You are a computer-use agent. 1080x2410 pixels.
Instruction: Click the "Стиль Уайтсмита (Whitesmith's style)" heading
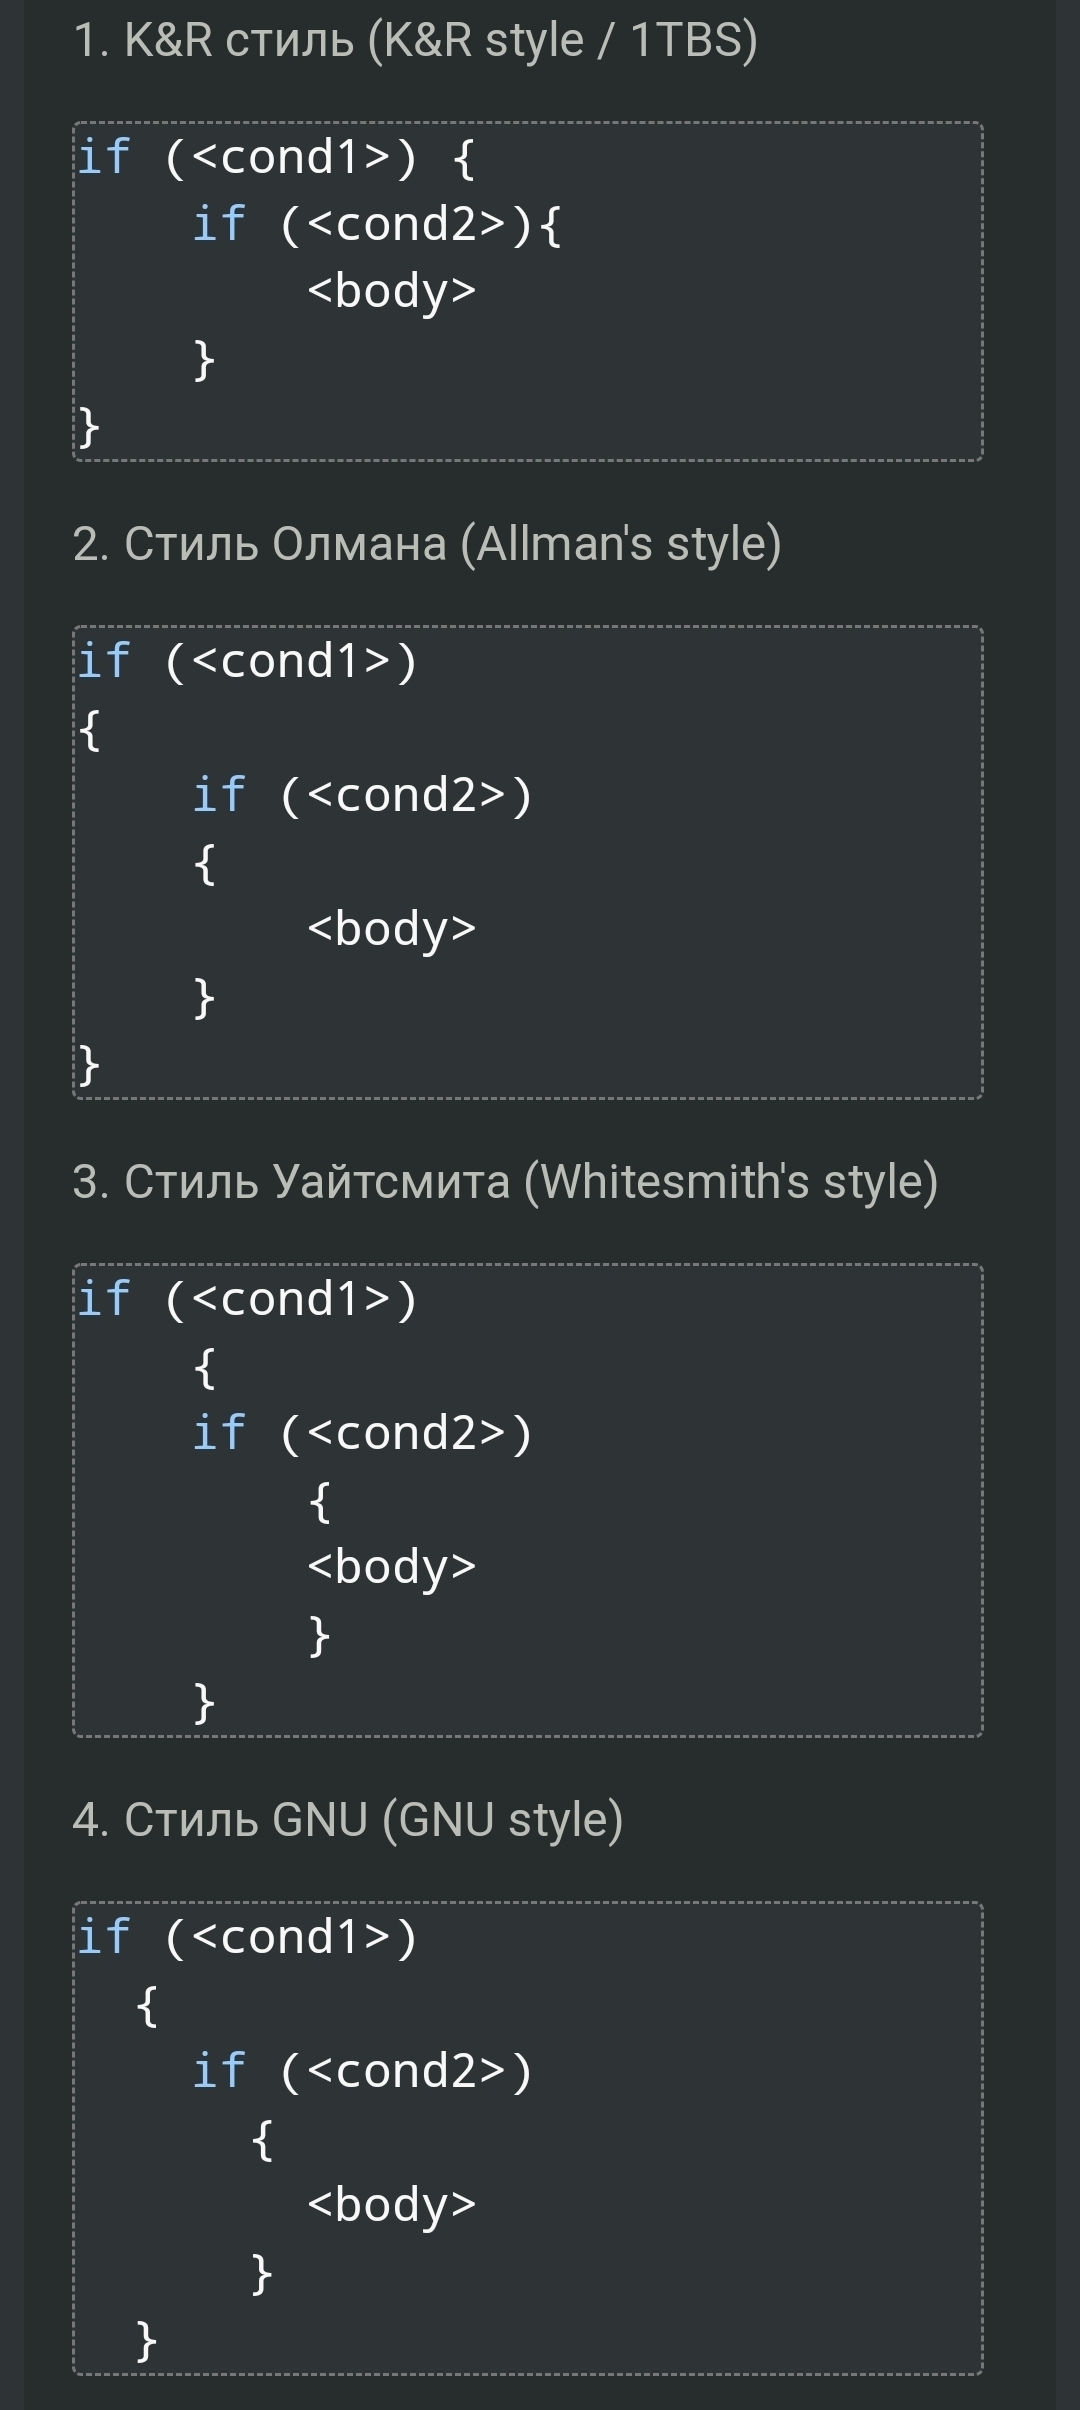[x=505, y=1181]
